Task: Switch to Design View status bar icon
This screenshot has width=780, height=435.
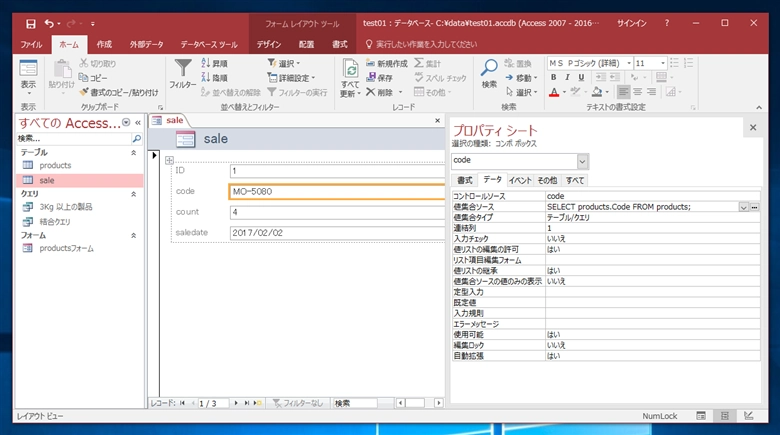Action: pos(749,416)
